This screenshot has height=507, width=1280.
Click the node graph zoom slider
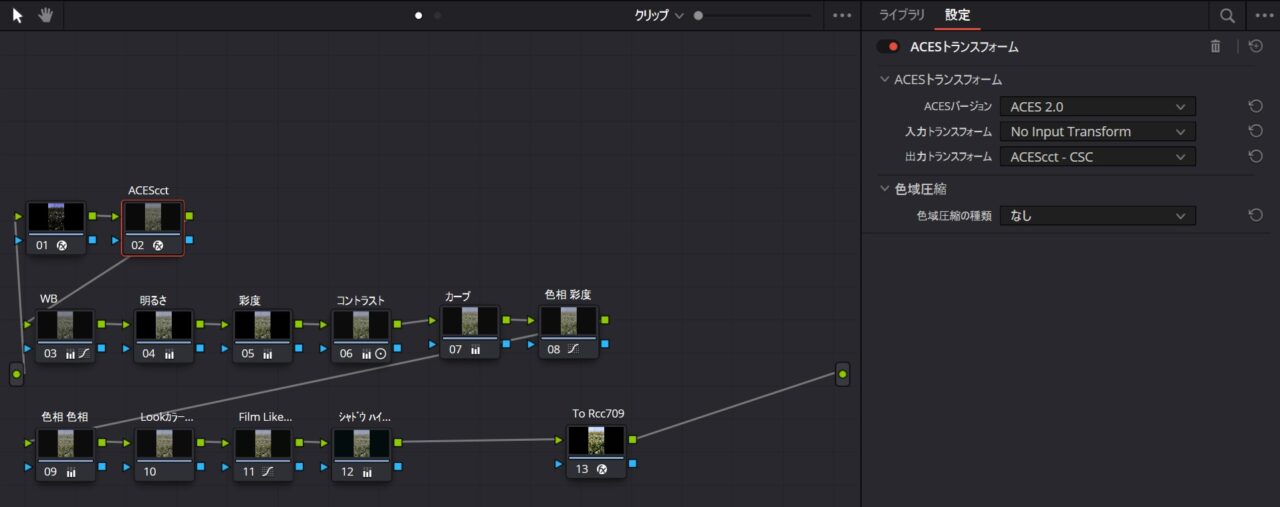tap(752, 15)
